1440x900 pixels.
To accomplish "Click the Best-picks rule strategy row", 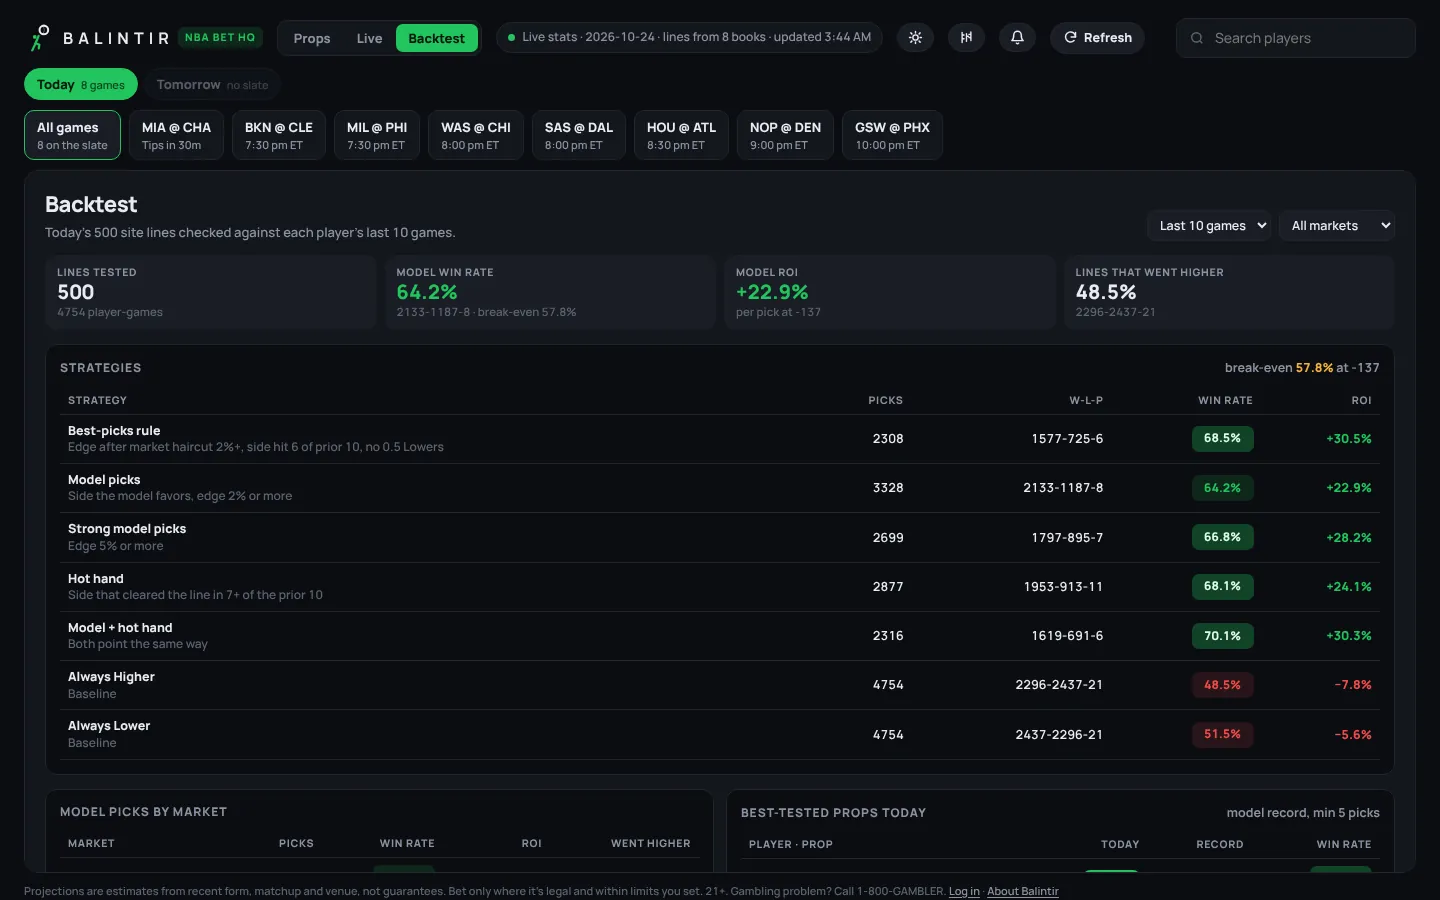I will point(719,439).
